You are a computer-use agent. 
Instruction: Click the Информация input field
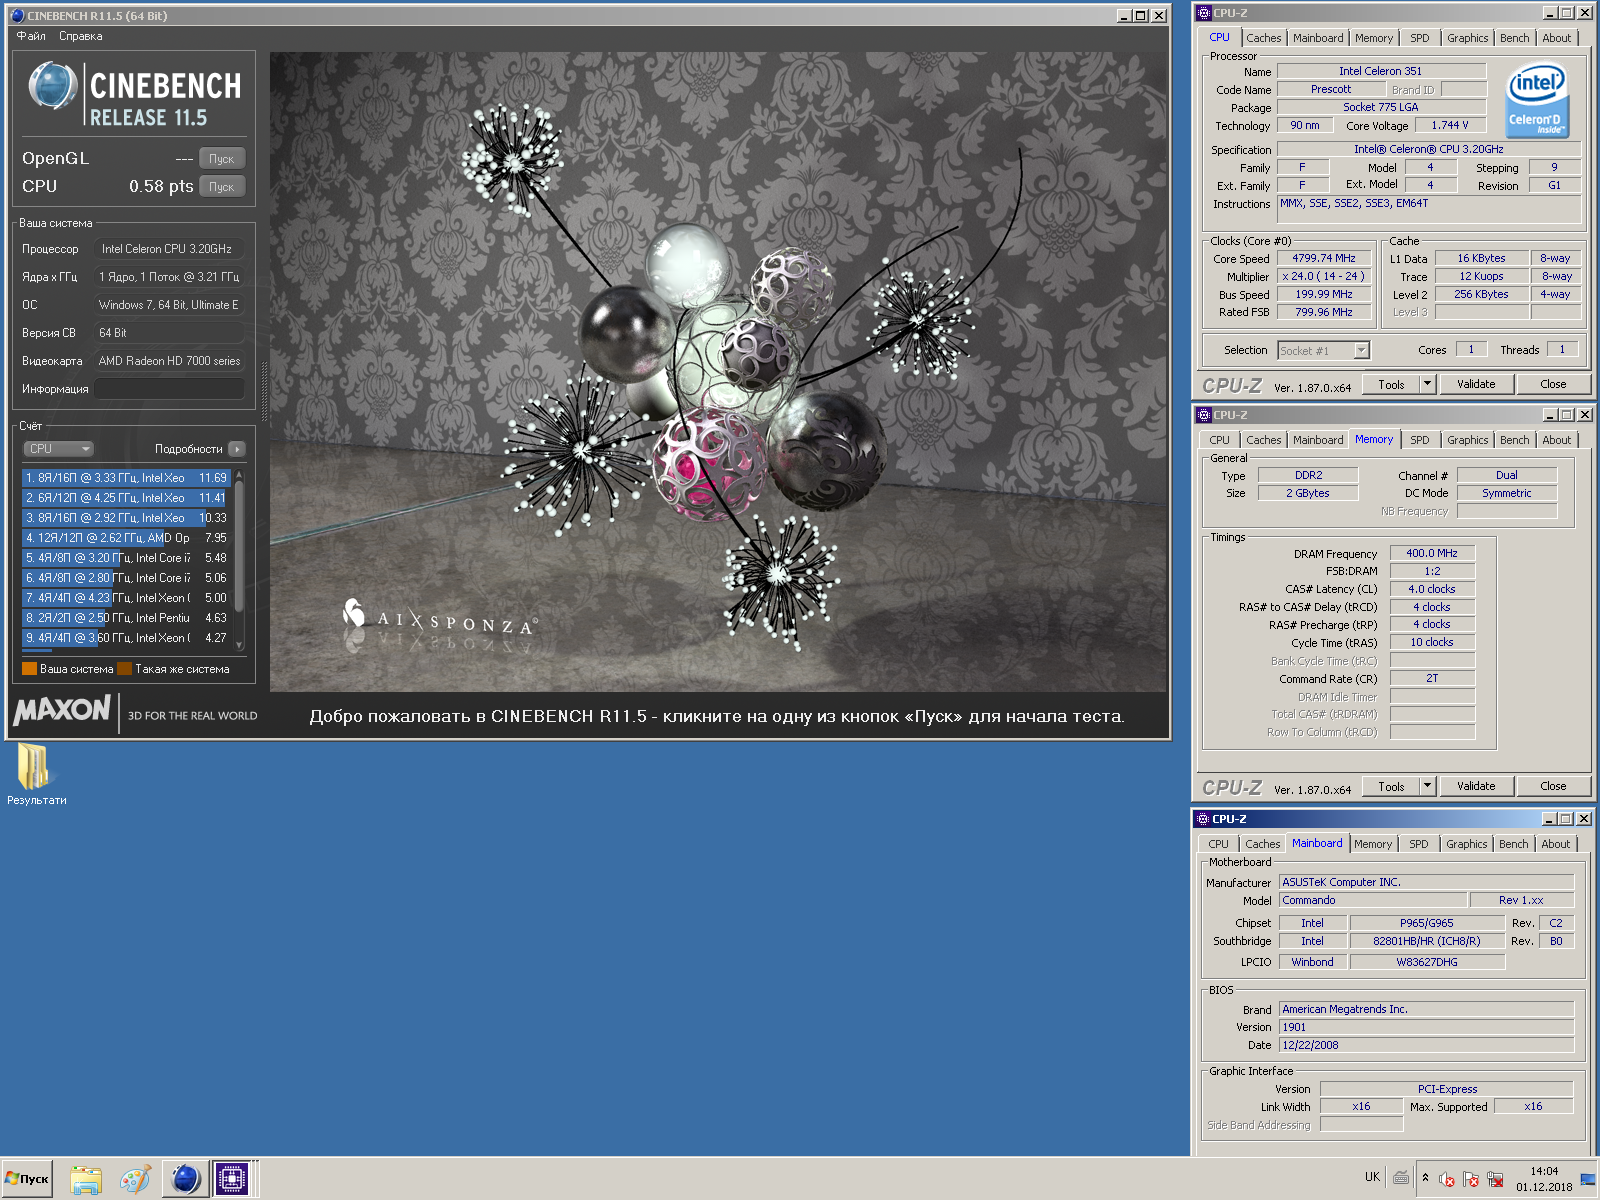coord(170,389)
